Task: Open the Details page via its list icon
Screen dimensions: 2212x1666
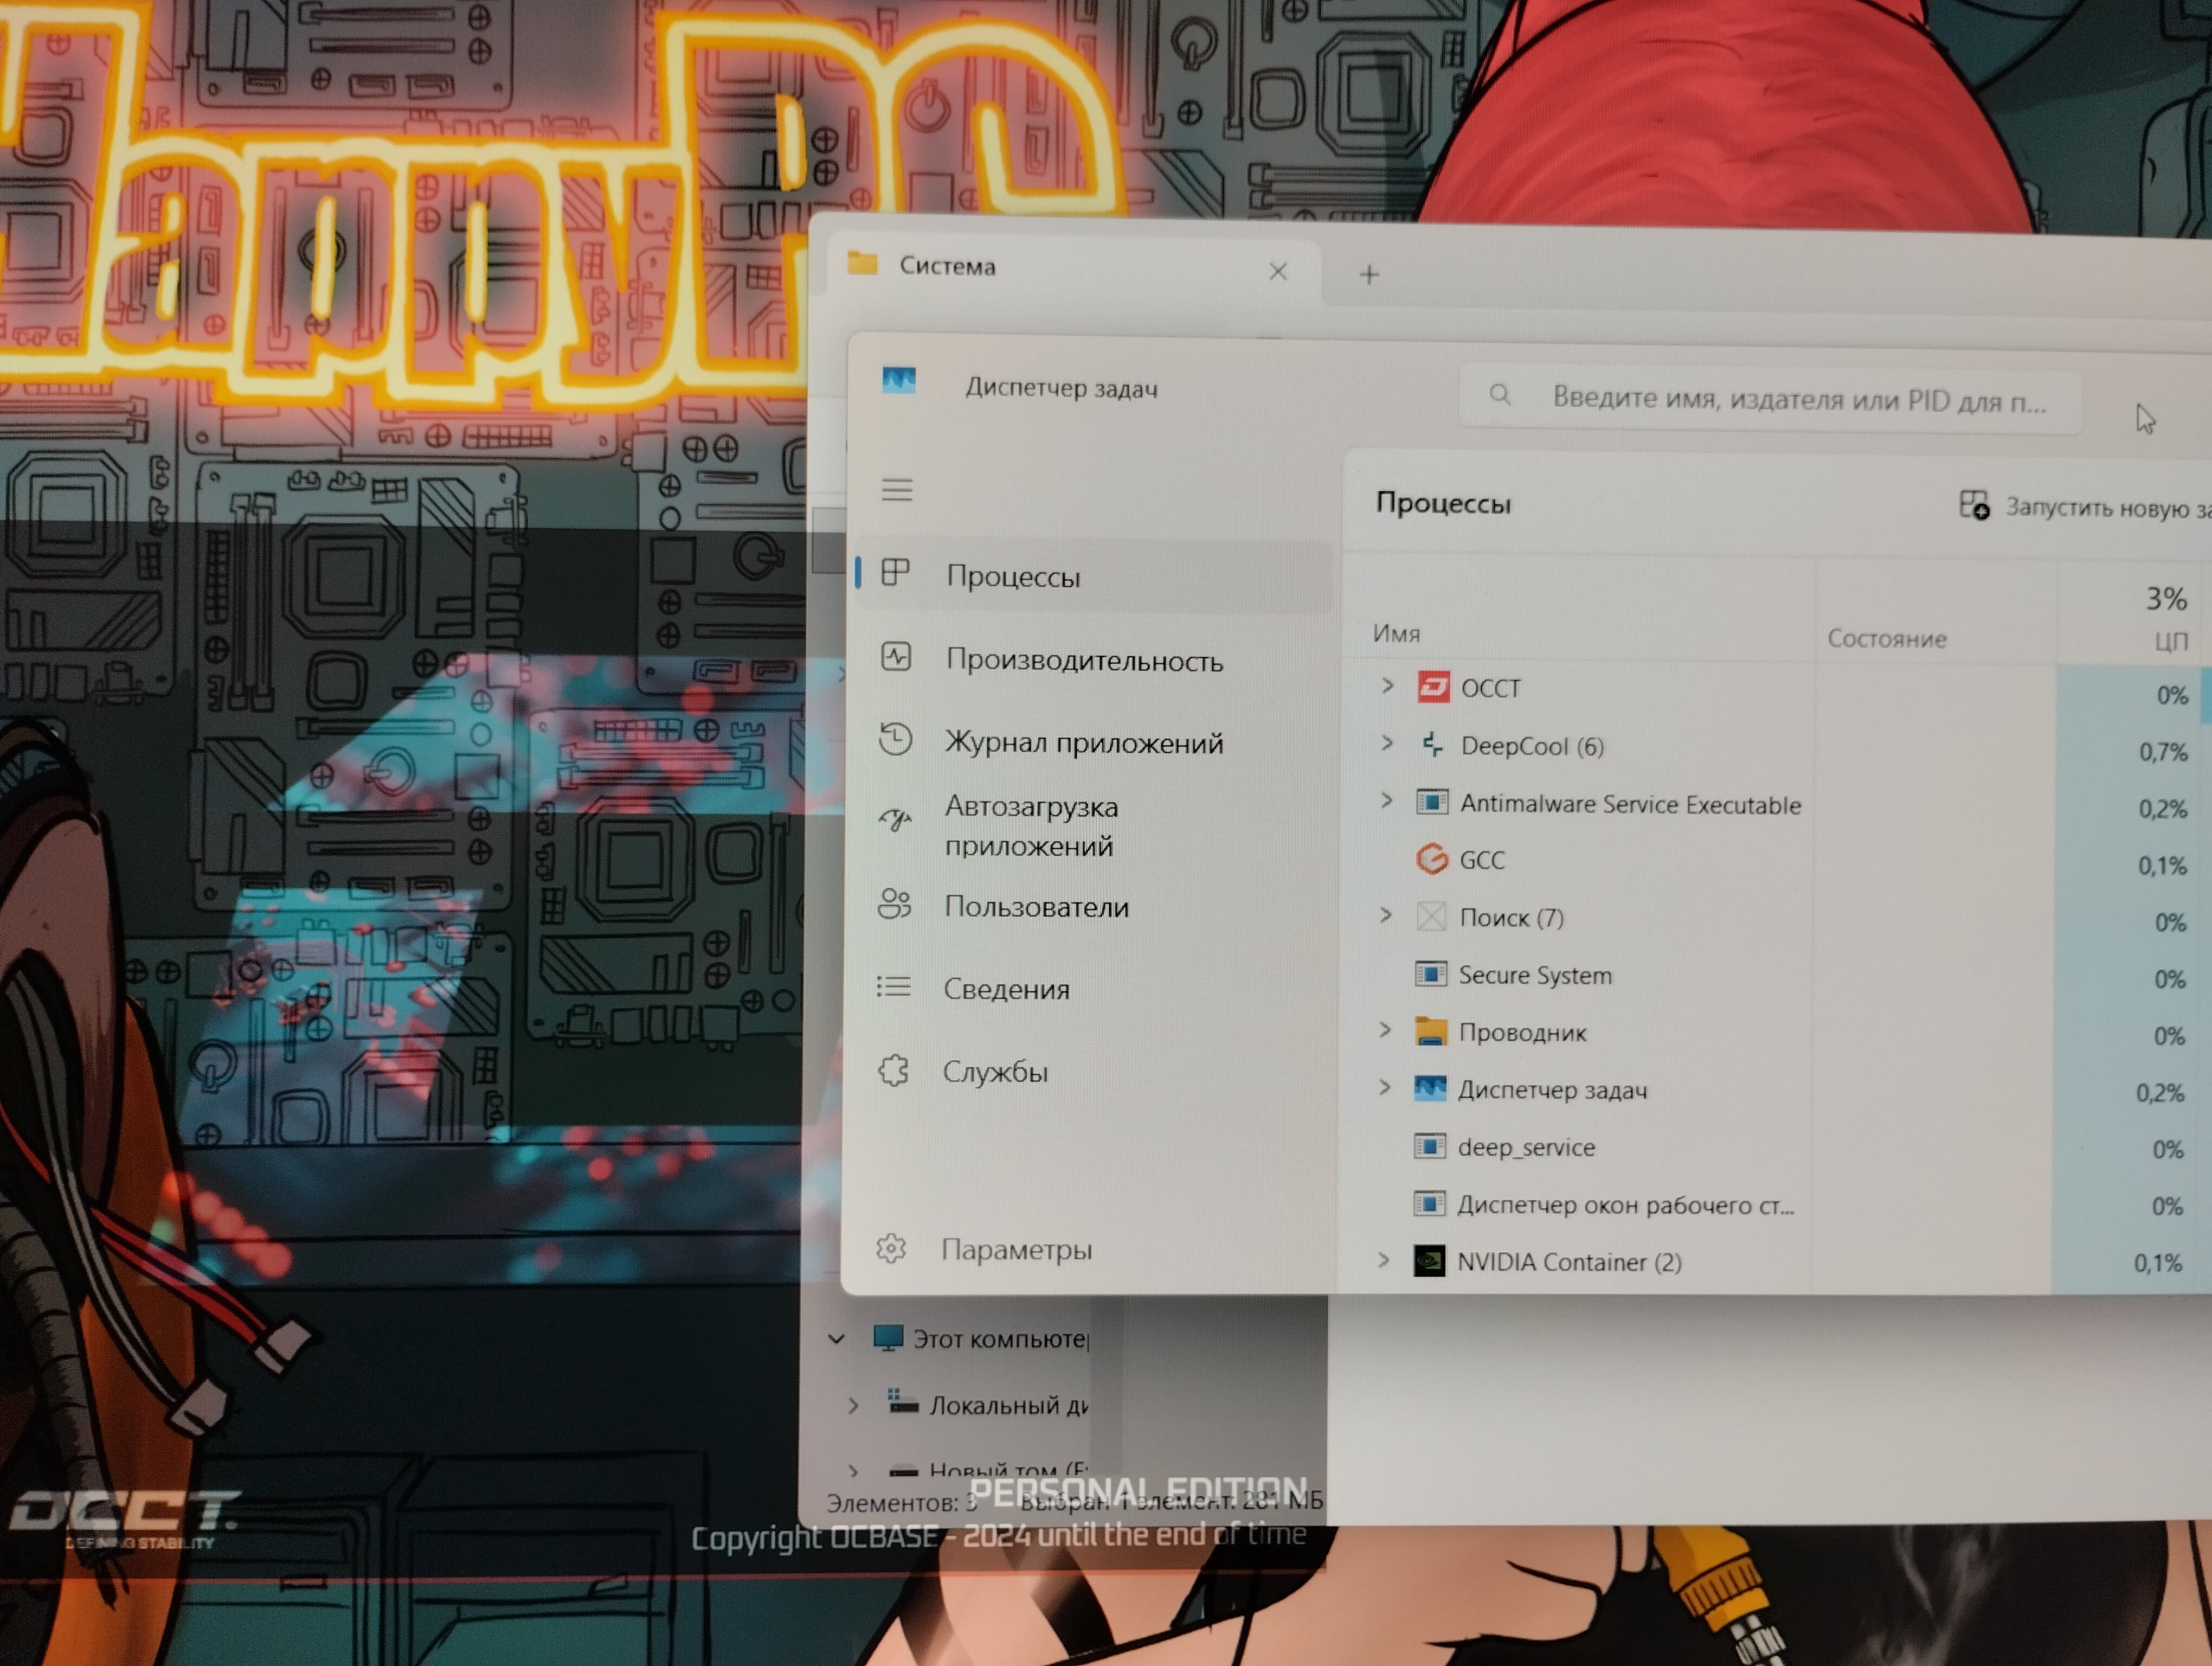Action: [893, 987]
